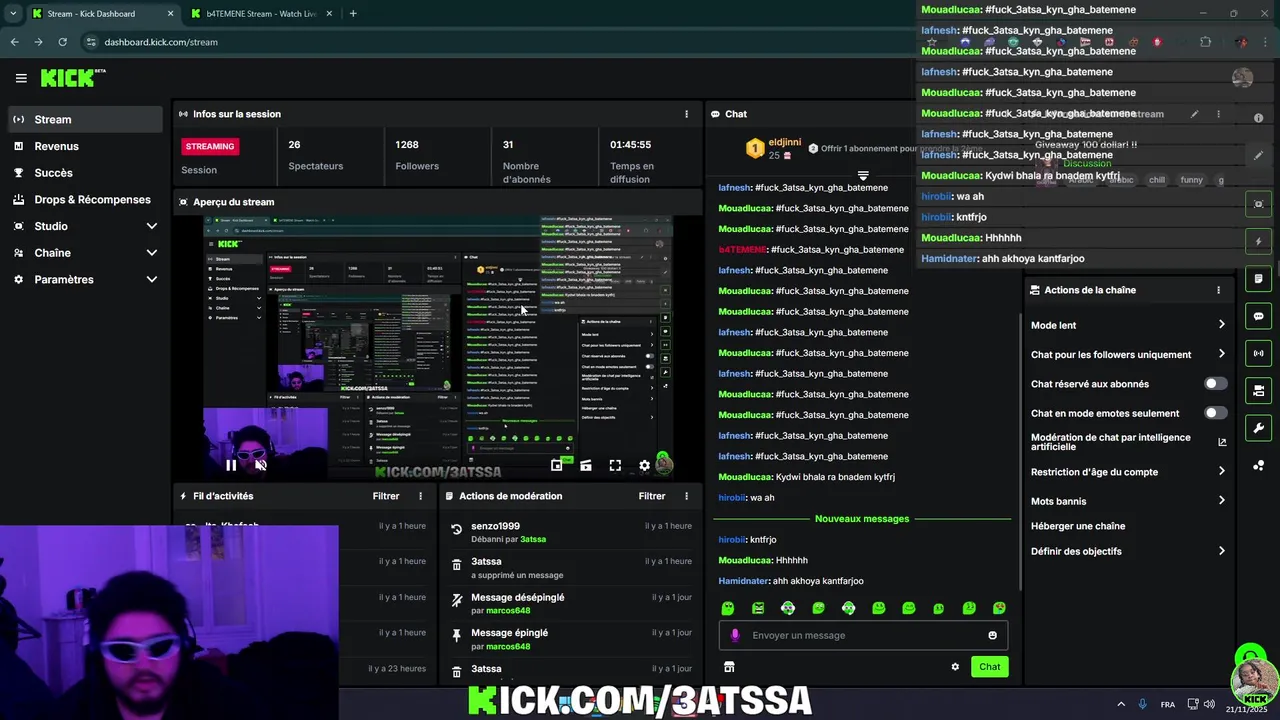Image resolution: width=1280 pixels, height=720 pixels.
Task: Pause the stream preview playback
Action: coord(231,465)
